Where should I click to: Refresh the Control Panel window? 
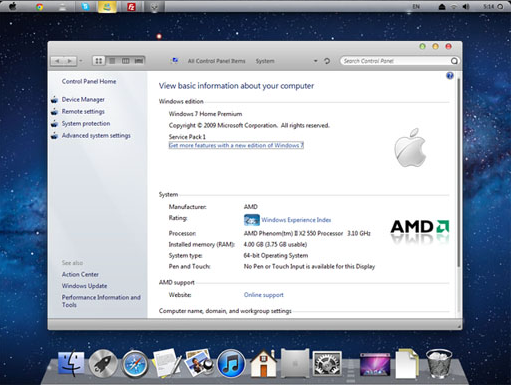(327, 61)
